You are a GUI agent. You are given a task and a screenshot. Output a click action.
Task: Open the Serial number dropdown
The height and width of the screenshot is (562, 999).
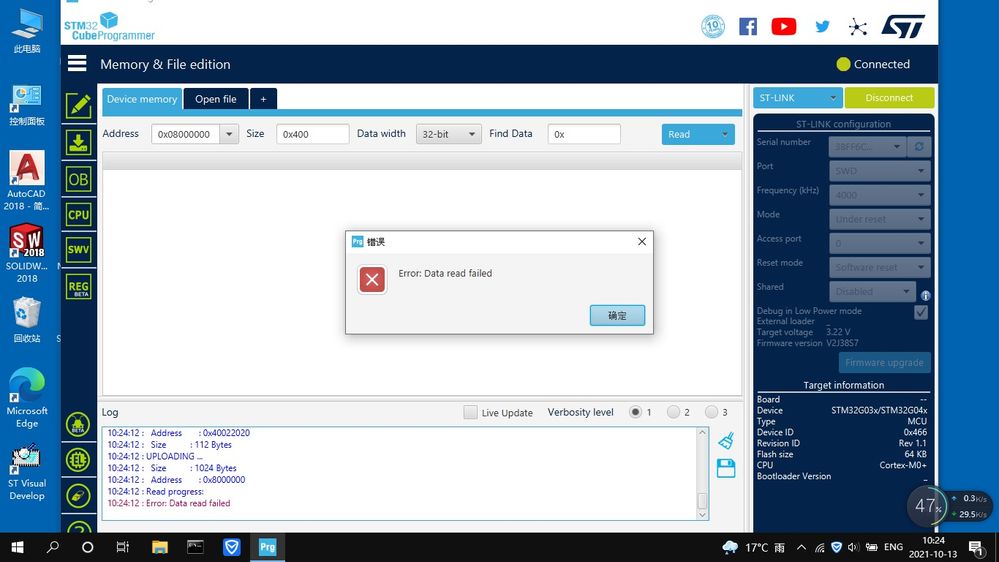[868, 147]
